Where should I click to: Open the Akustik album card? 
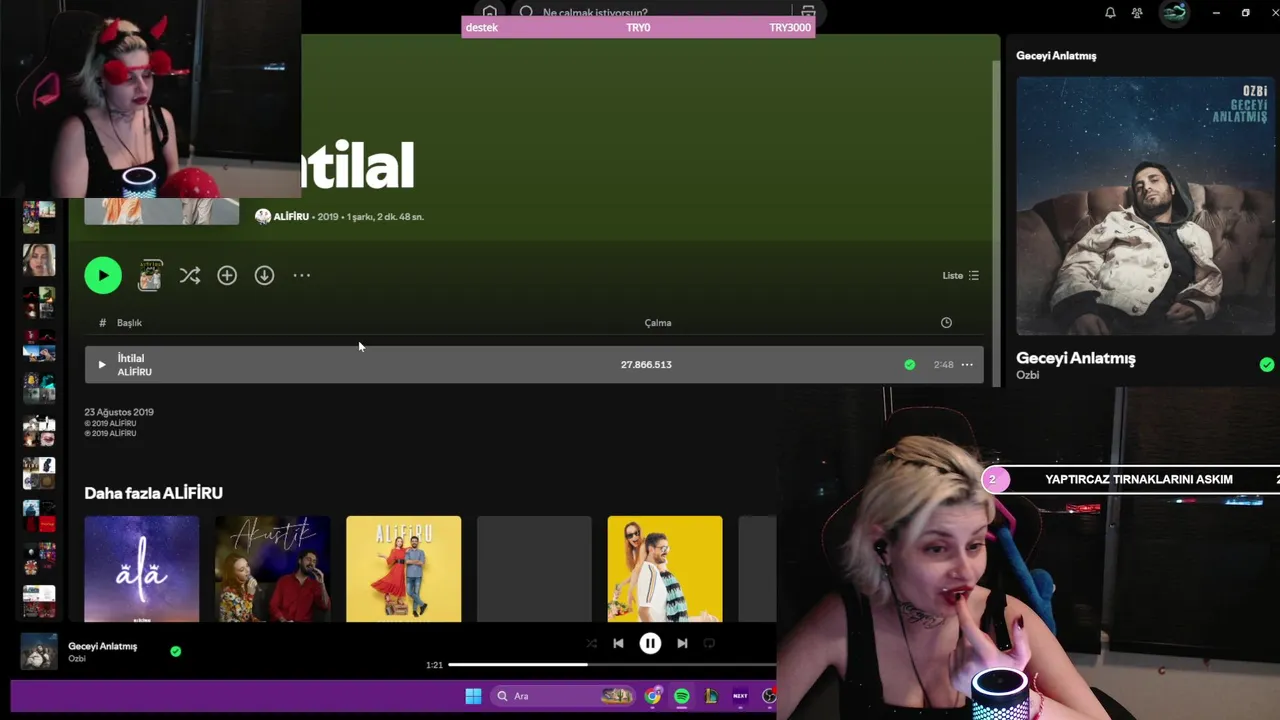click(273, 569)
